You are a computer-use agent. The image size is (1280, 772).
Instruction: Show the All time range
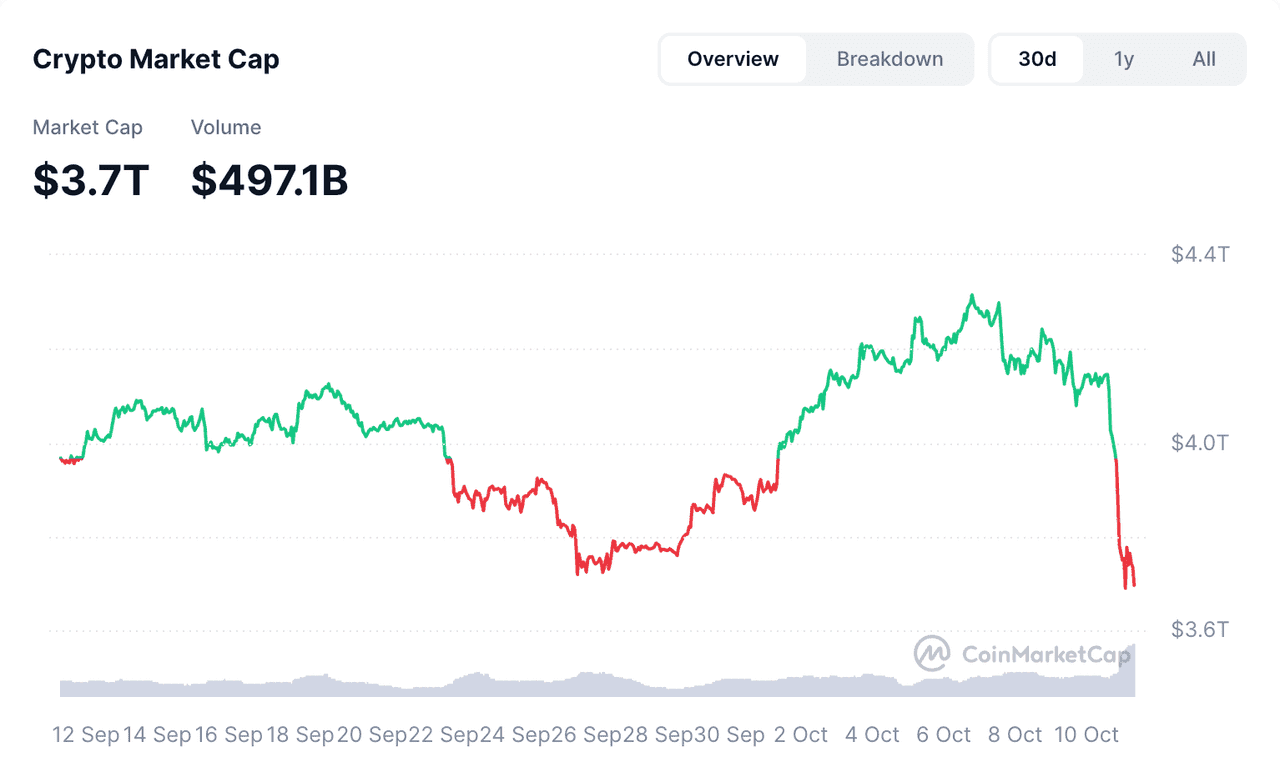coord(1204,59)
